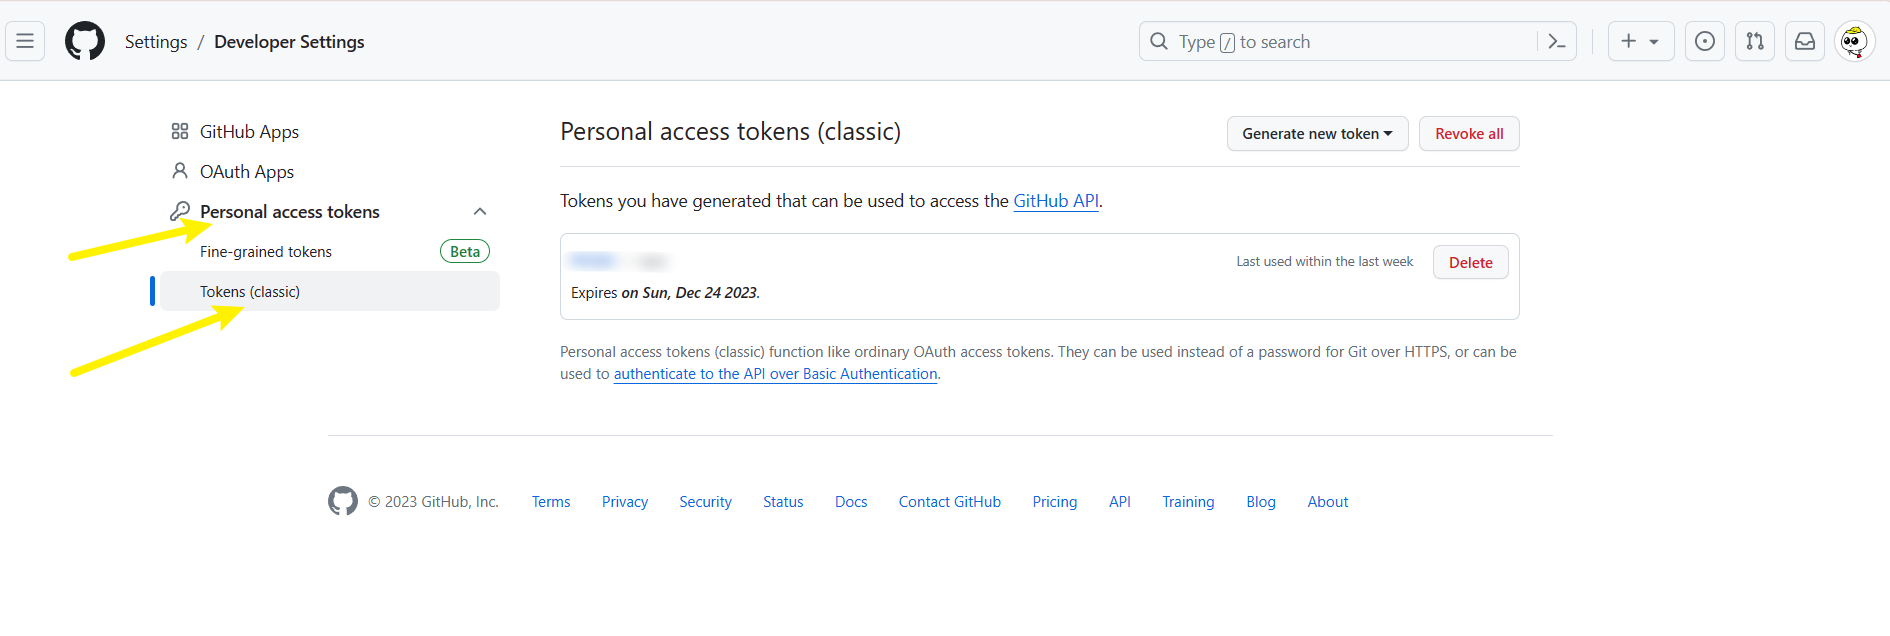Click the user profile avatar
Screen dimensions: 1890x636
coord(1855,41)
